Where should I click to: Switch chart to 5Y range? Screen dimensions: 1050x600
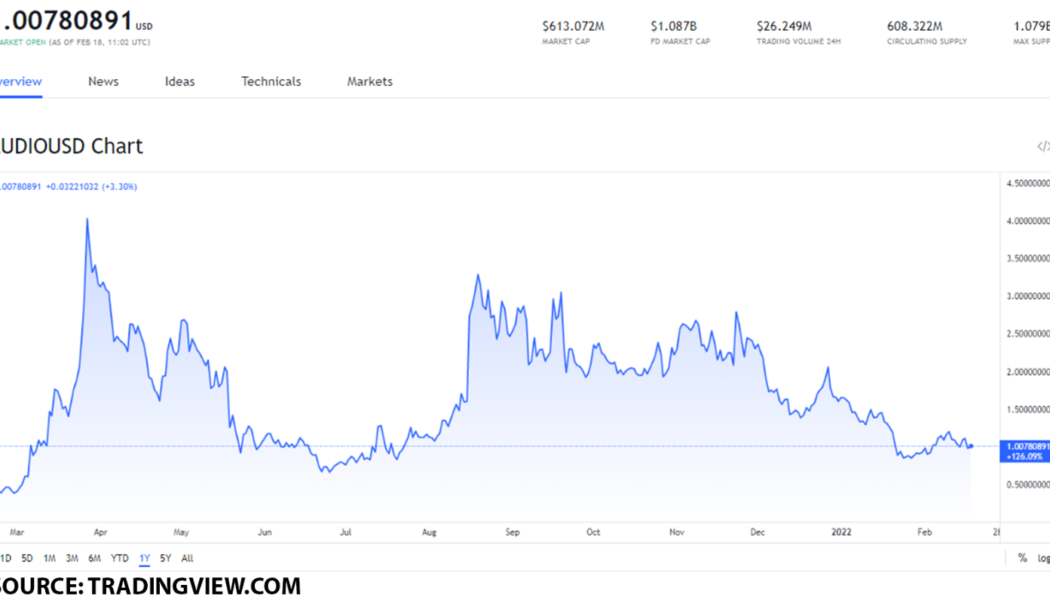(x=166, y=558)
